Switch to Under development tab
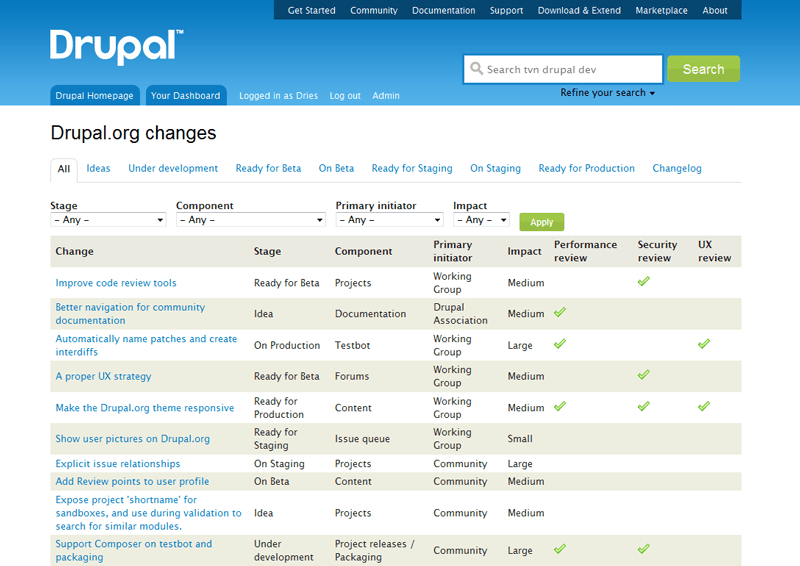Screen dimensions: 800x566 173,168
